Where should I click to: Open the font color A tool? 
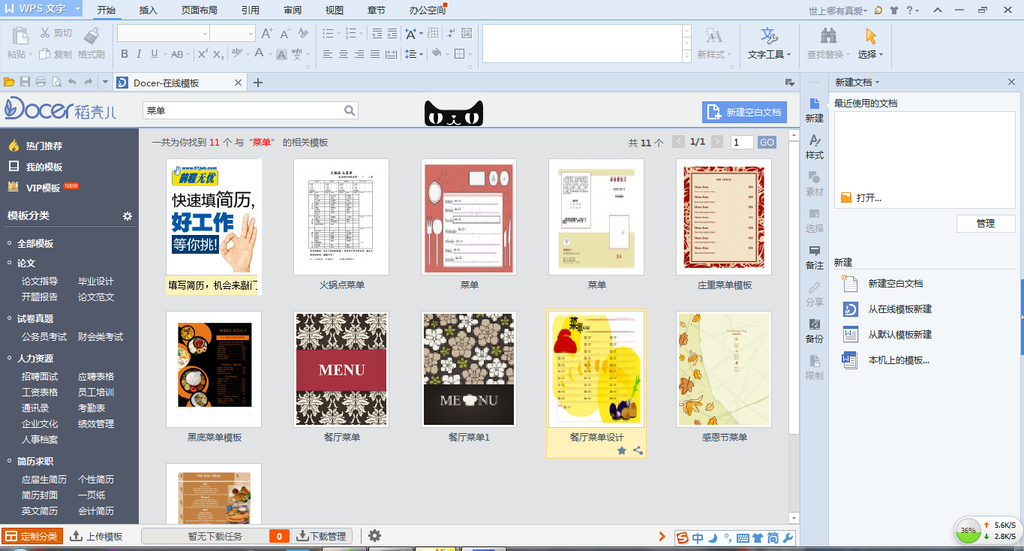coord(259,54)
